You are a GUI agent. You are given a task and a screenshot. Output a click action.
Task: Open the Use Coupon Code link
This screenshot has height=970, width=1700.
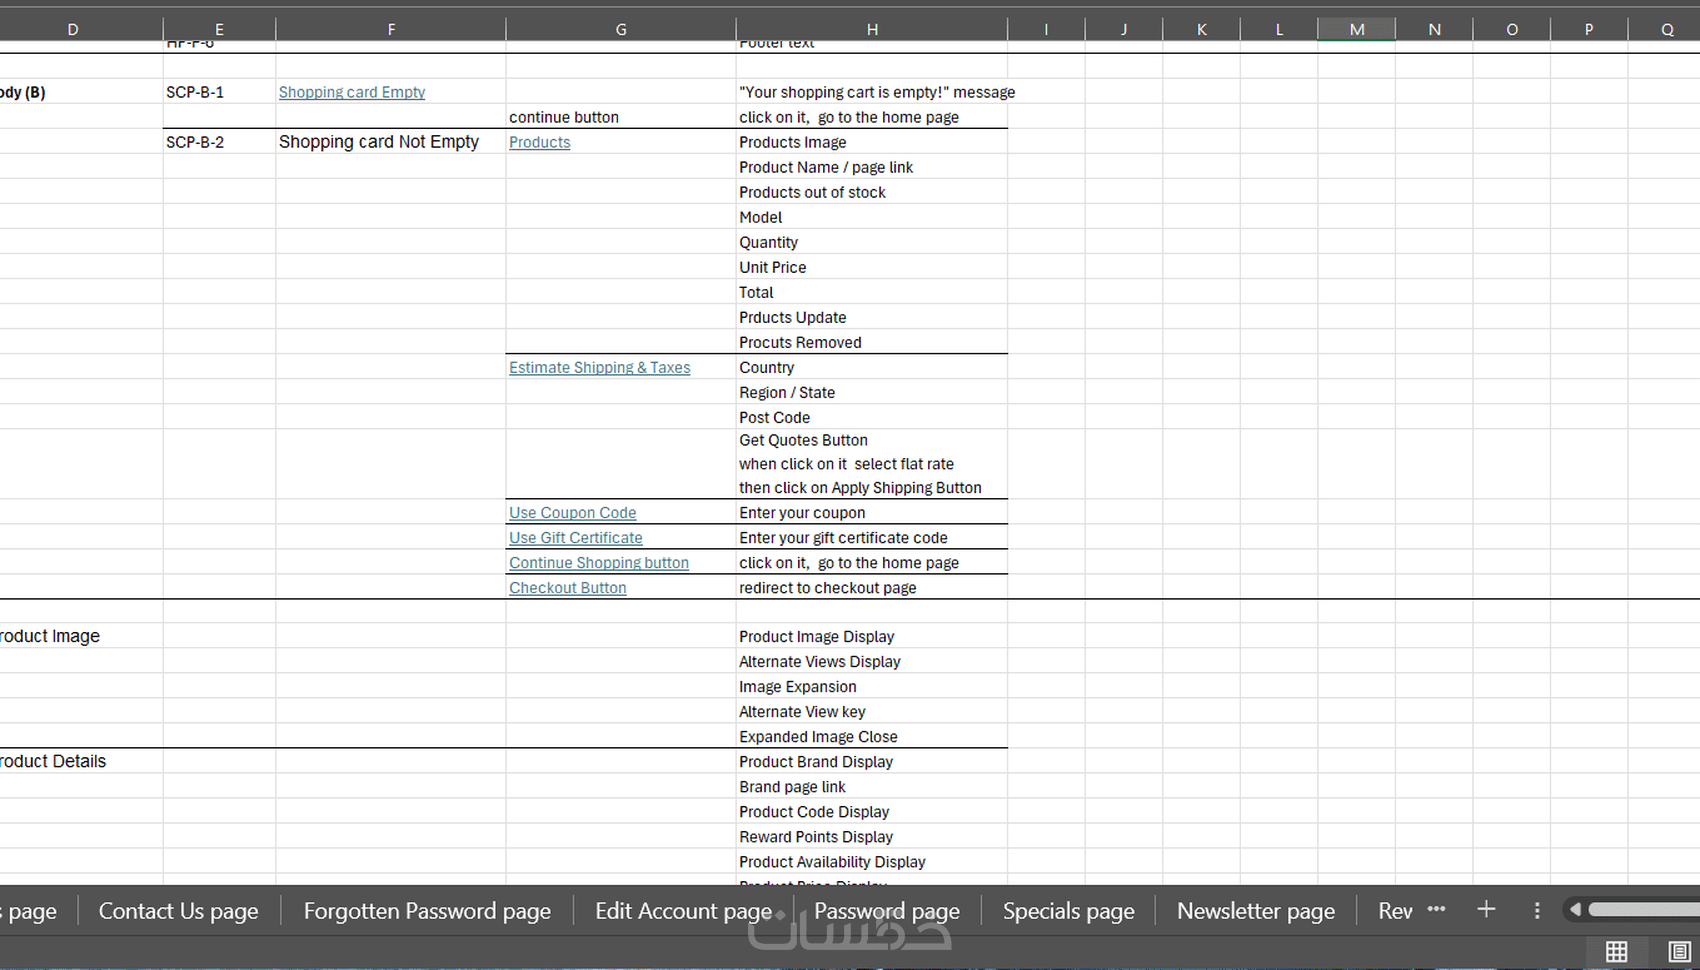click(573, 512)
